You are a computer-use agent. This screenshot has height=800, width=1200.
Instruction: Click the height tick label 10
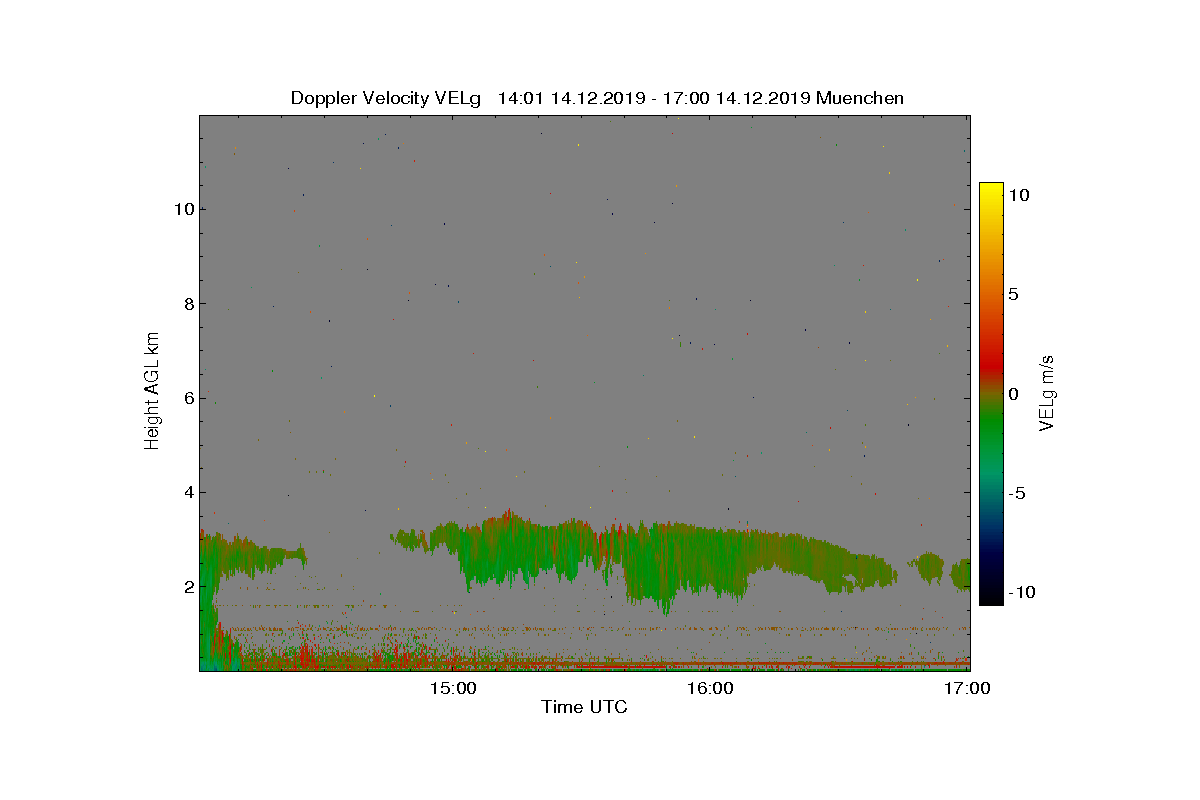point(182,209)
